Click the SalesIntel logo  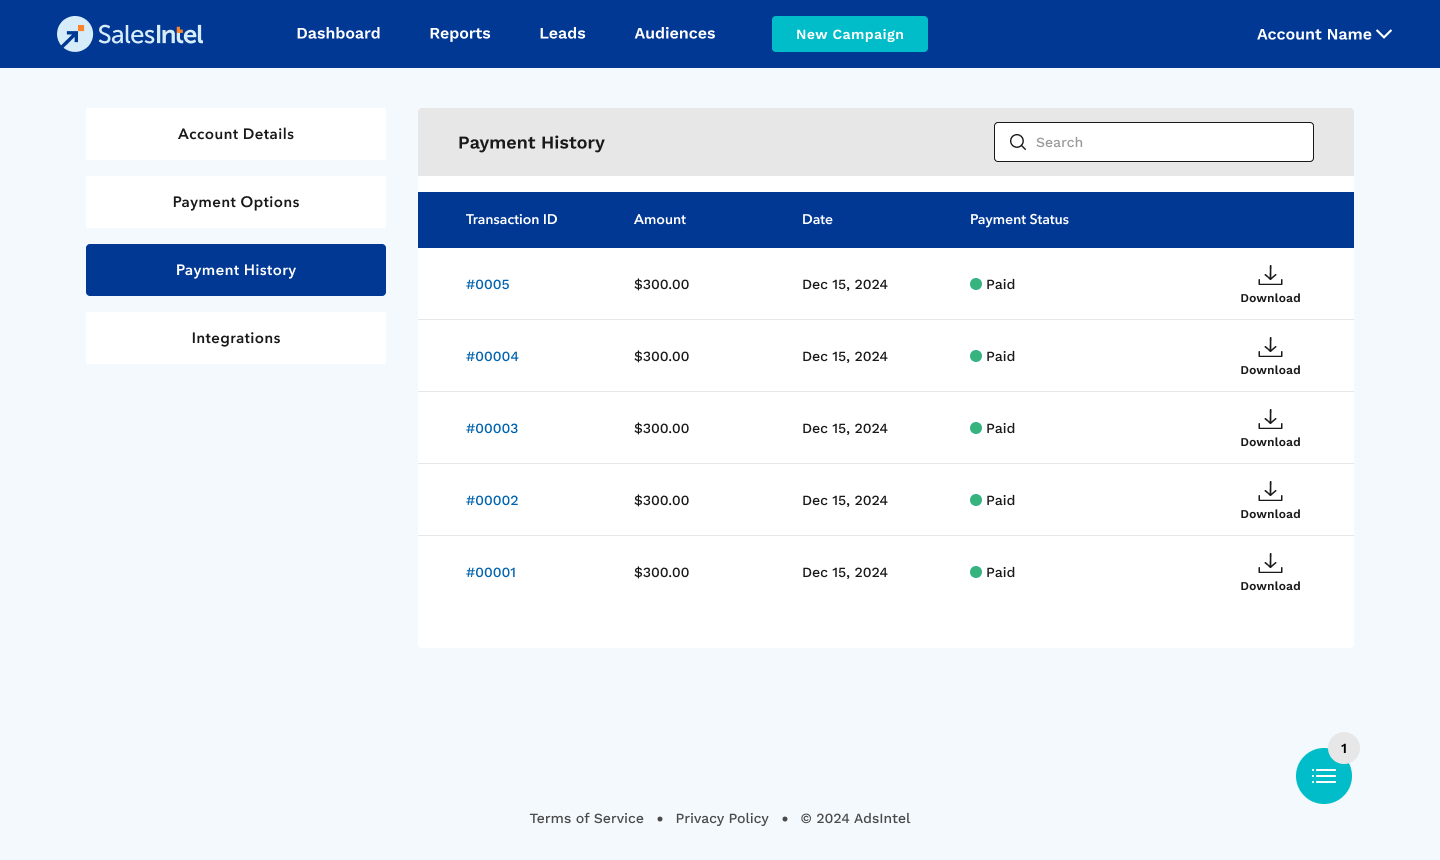coord(130,34)
